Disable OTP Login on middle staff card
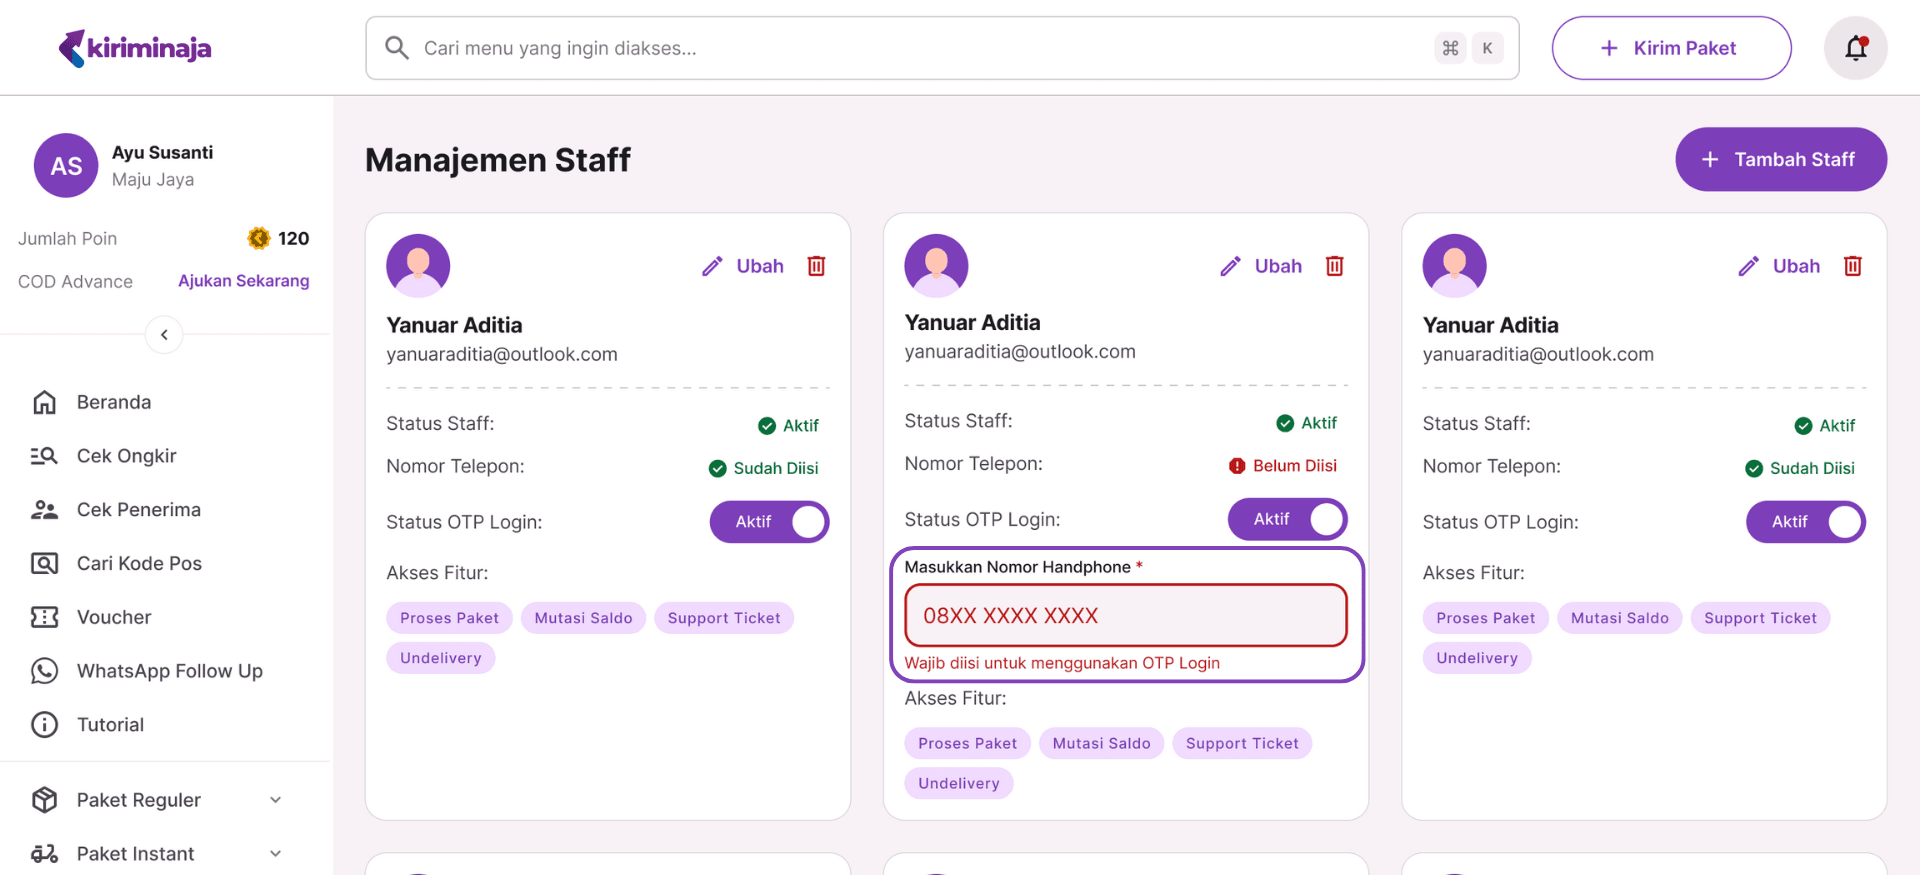 coord(1287,519)
